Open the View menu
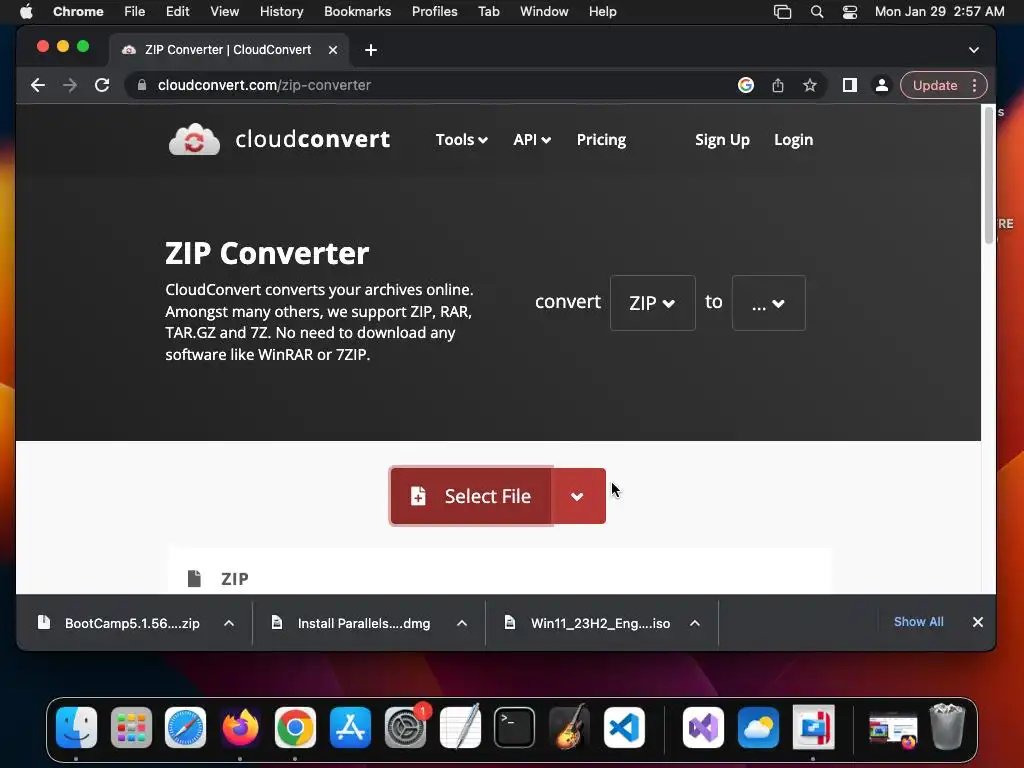 coord(224,12)
